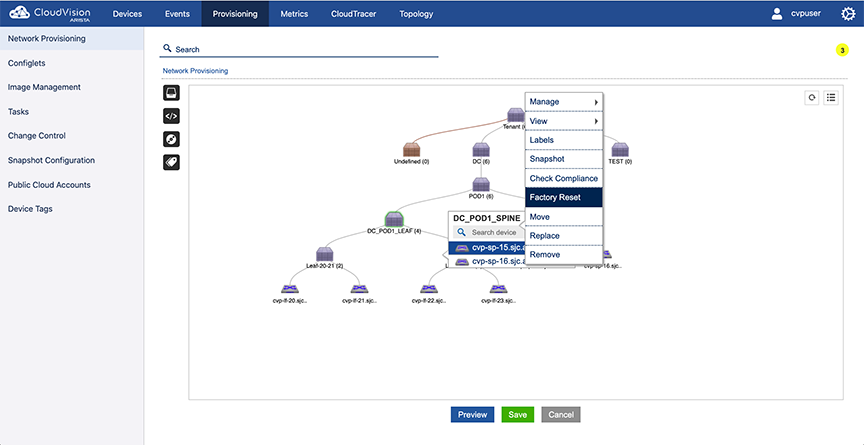This screenshot has height=445, width=864.
Task: Click the CloudVision Arista logo
Action: tap(50, 13)
